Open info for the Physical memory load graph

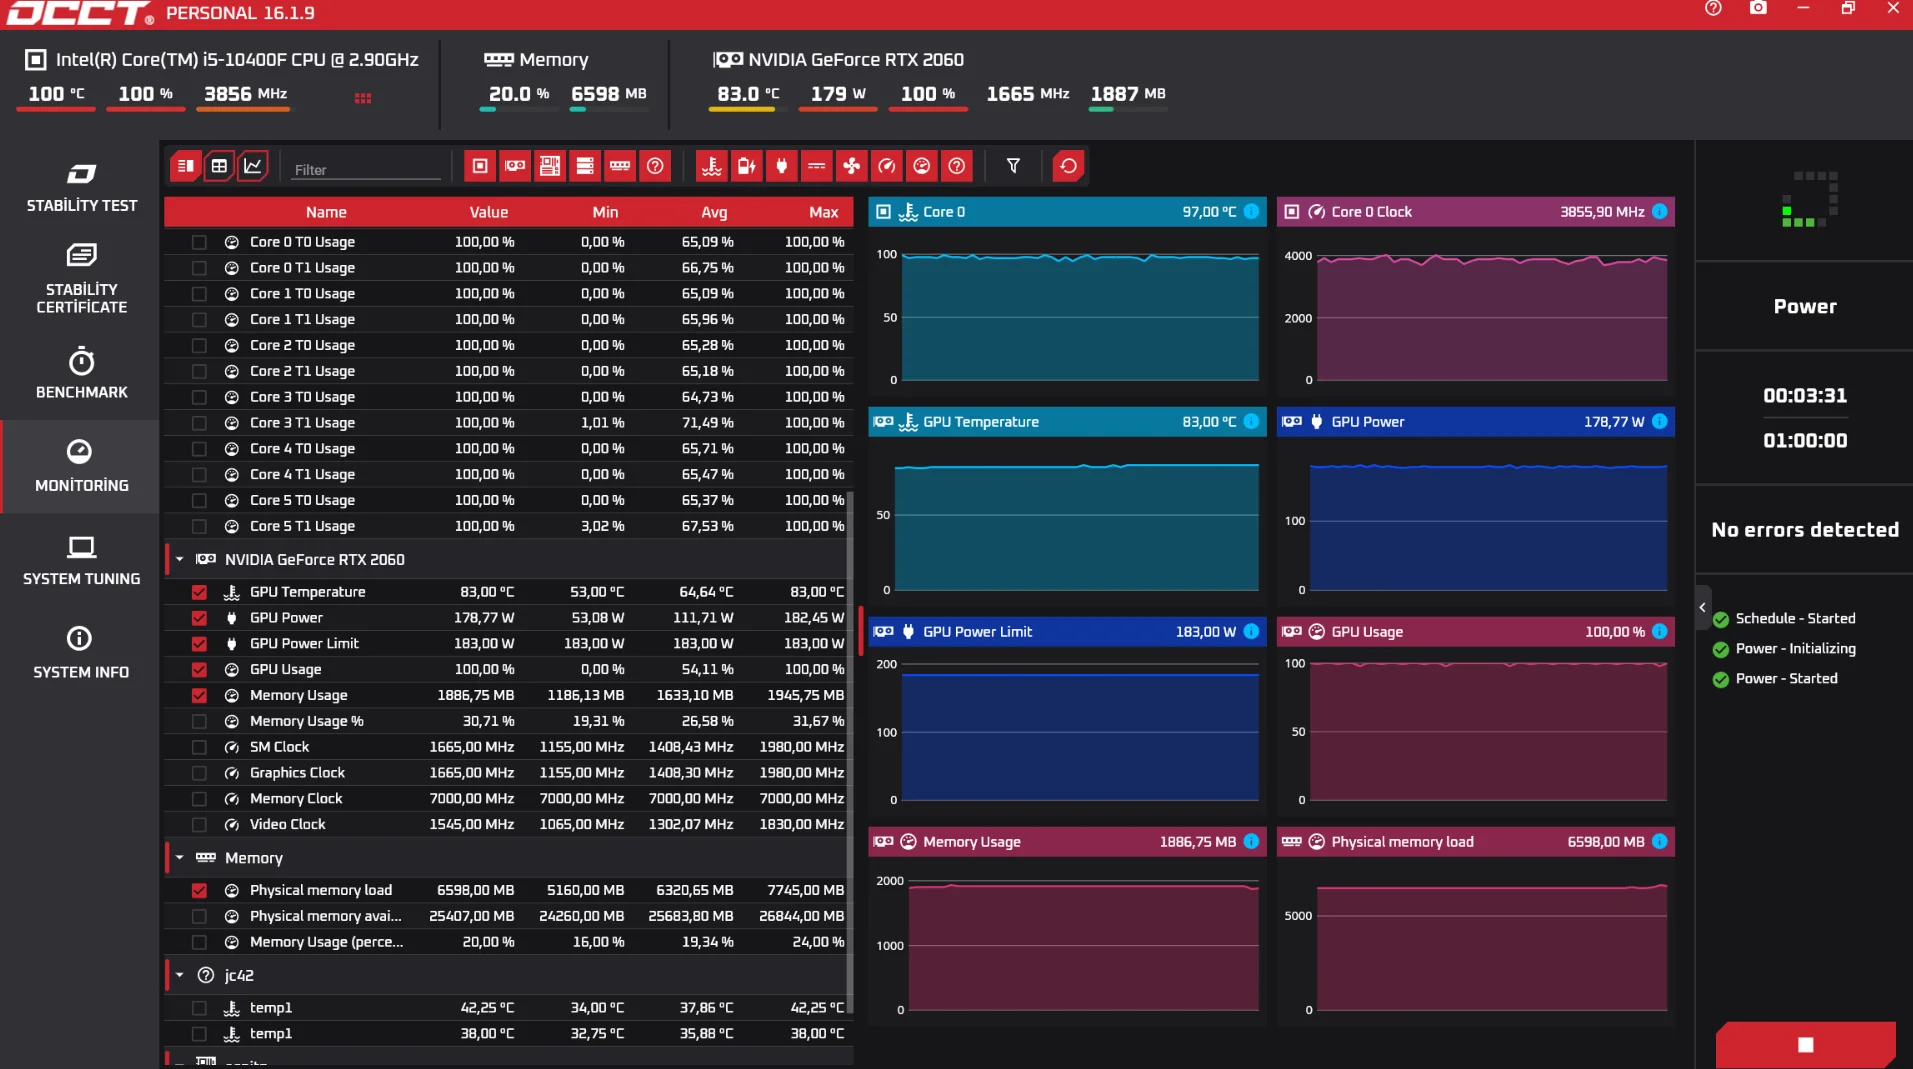[1660, 842]
